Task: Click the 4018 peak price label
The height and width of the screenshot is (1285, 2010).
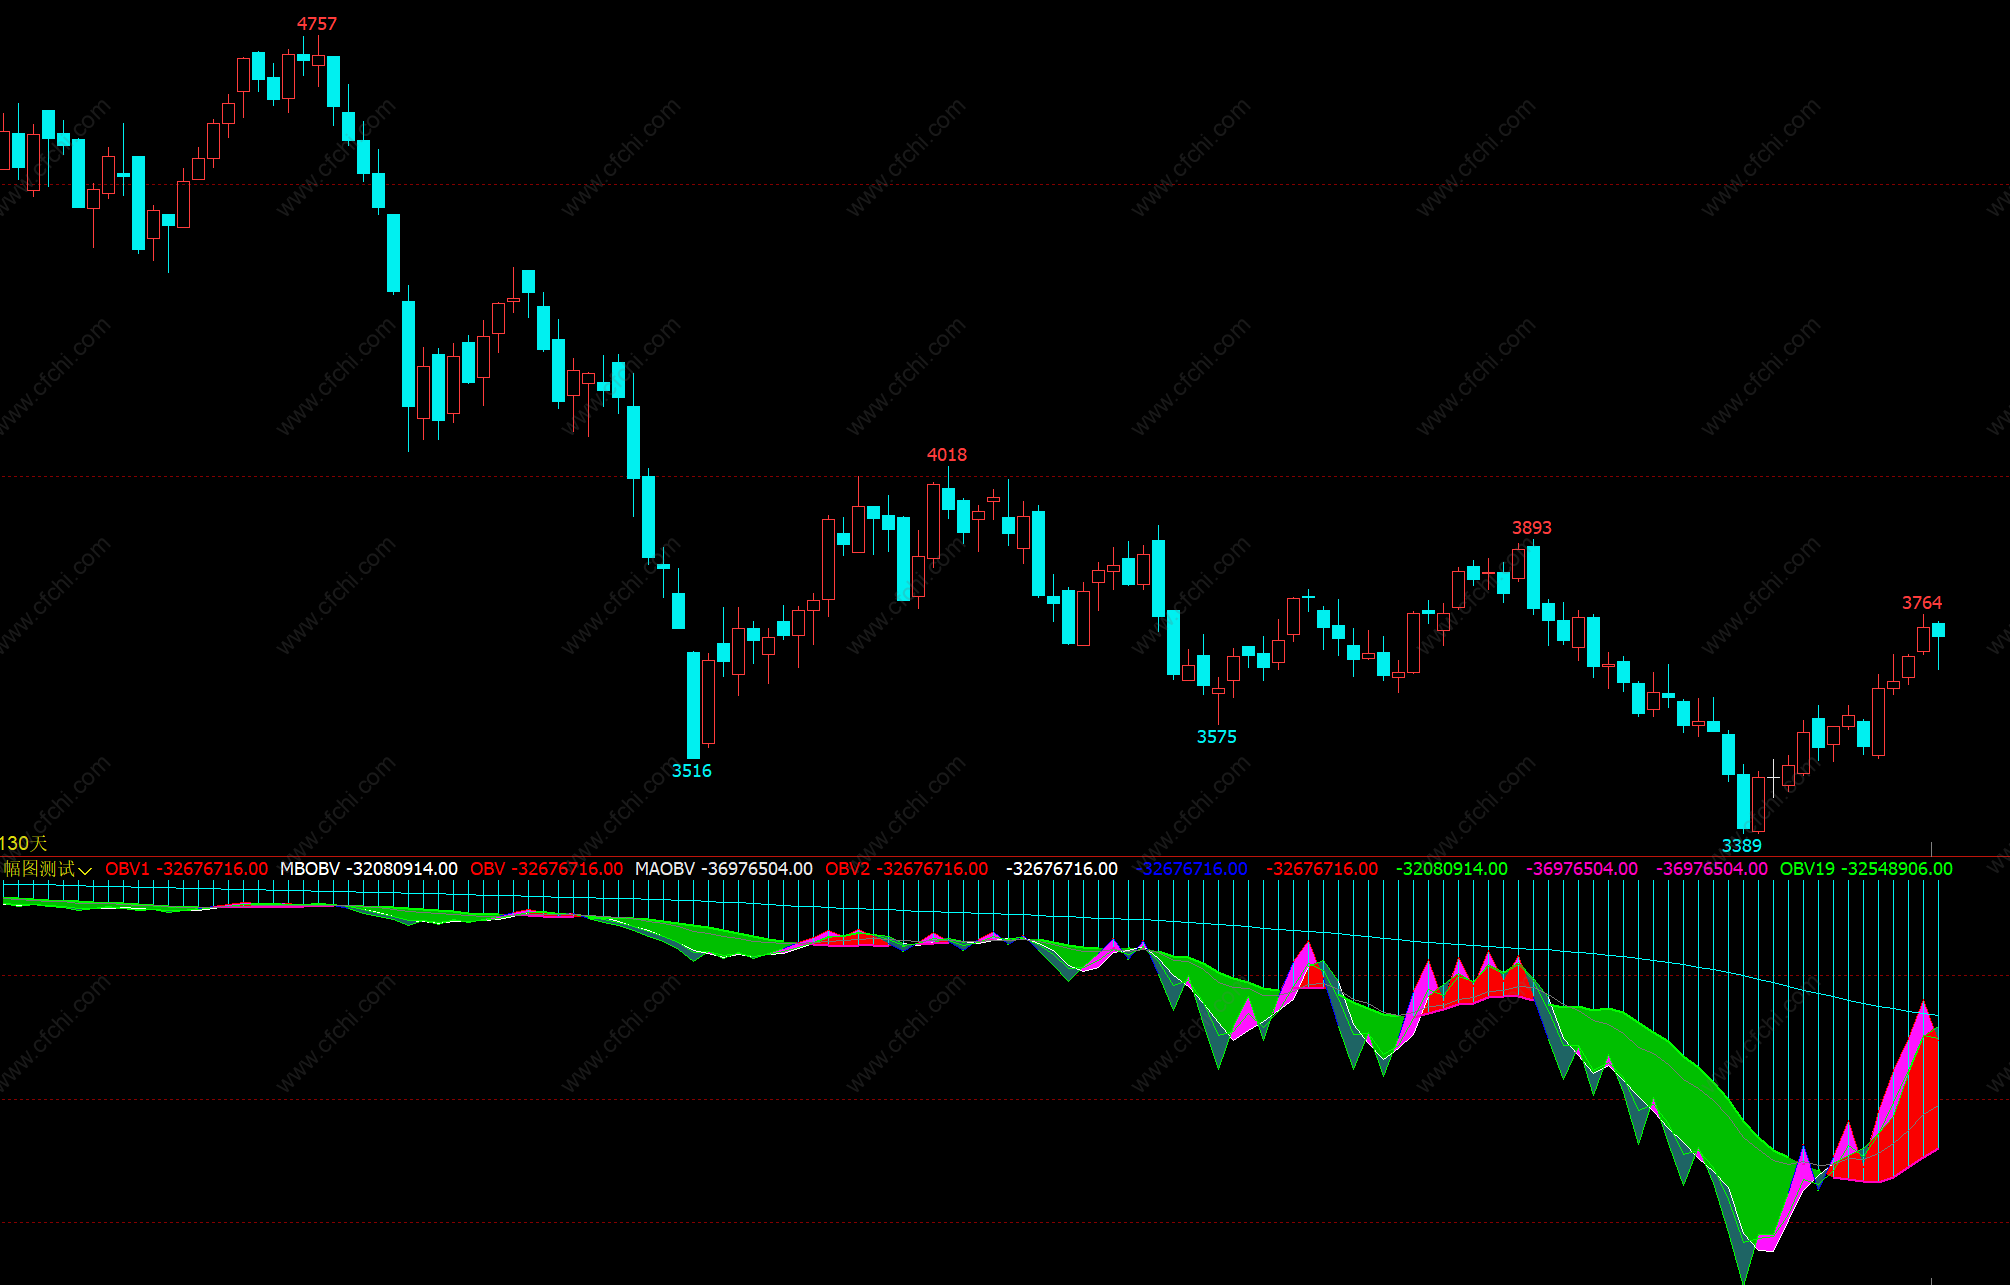Action: [x=946, y=455]
